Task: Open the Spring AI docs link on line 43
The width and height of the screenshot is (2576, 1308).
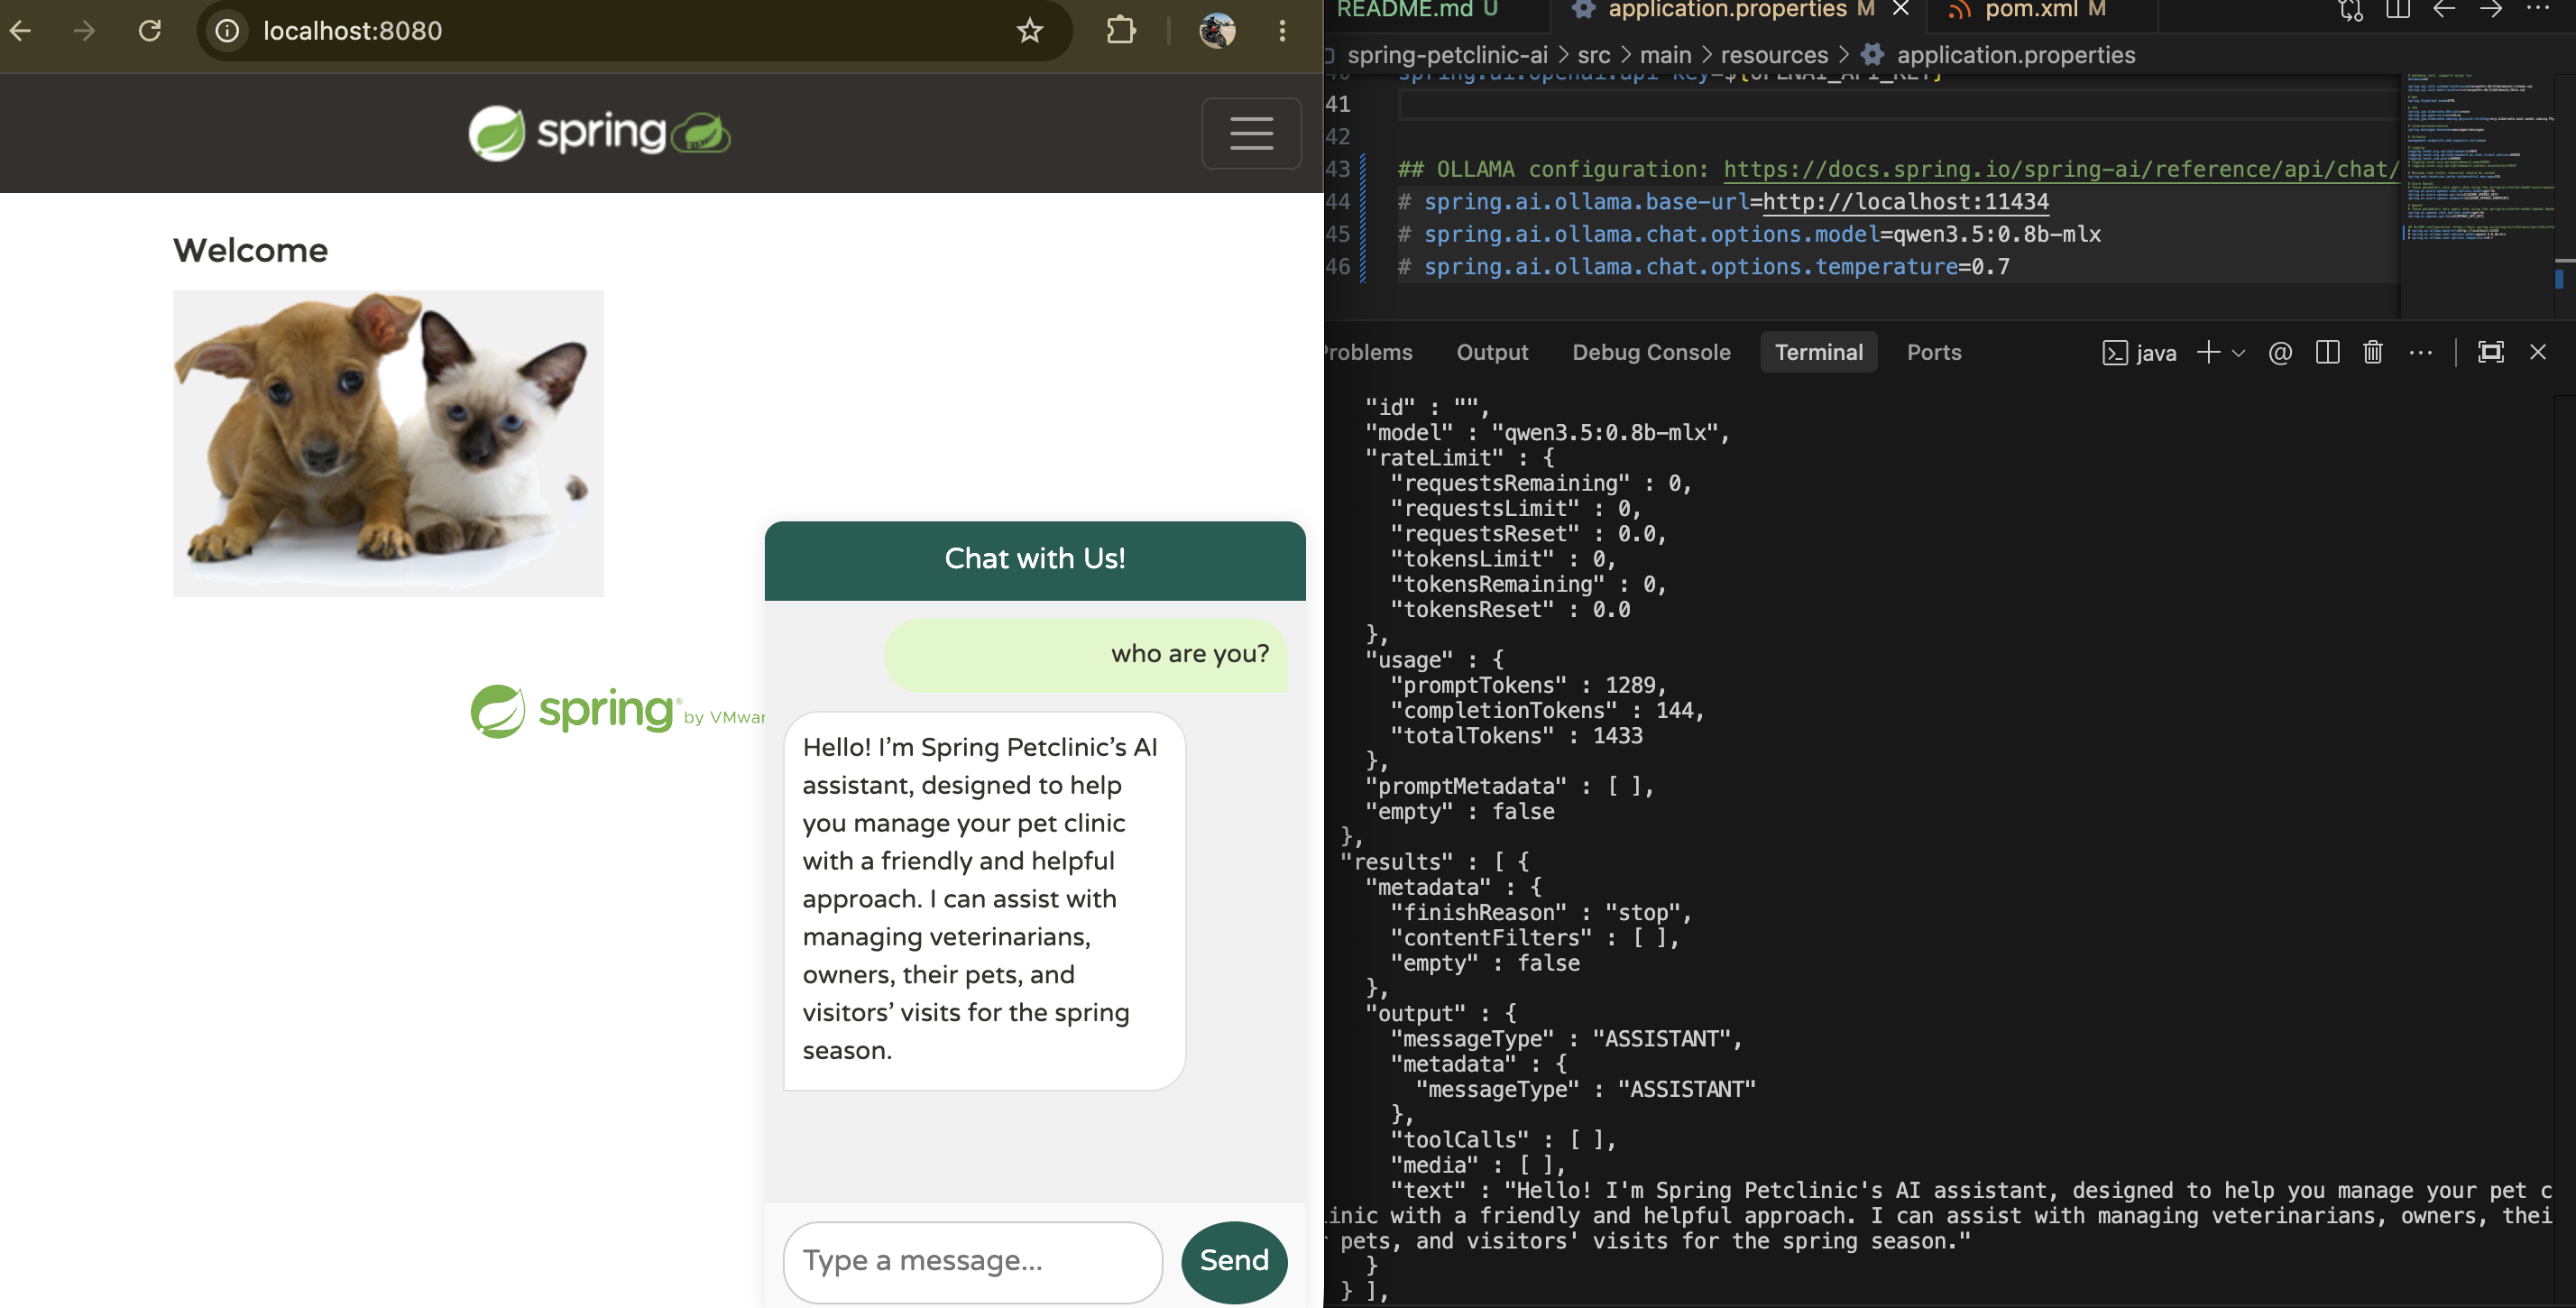Action: [x=2060, y=169]
